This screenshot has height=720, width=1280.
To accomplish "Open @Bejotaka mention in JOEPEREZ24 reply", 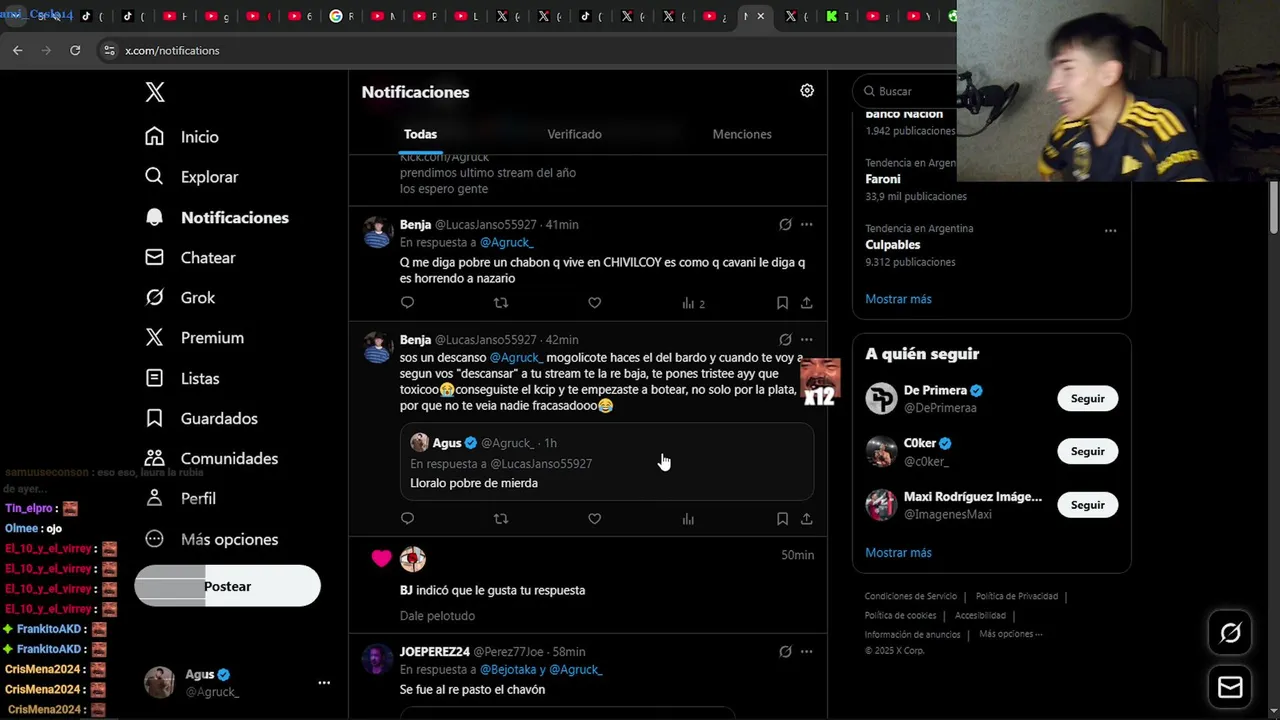I will (506, 670).
